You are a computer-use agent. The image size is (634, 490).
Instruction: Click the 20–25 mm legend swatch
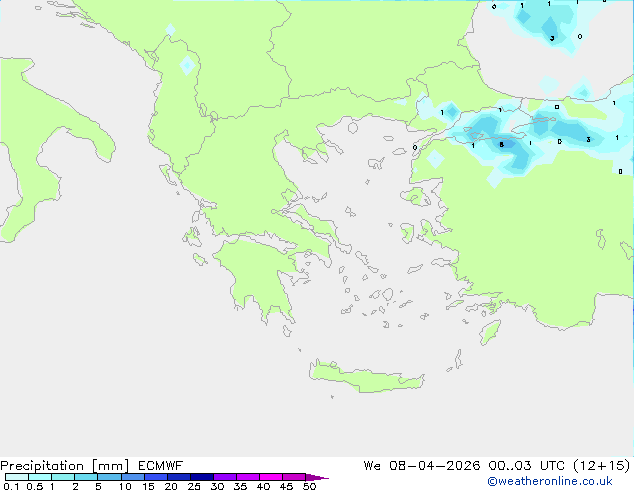click(179, 477)
